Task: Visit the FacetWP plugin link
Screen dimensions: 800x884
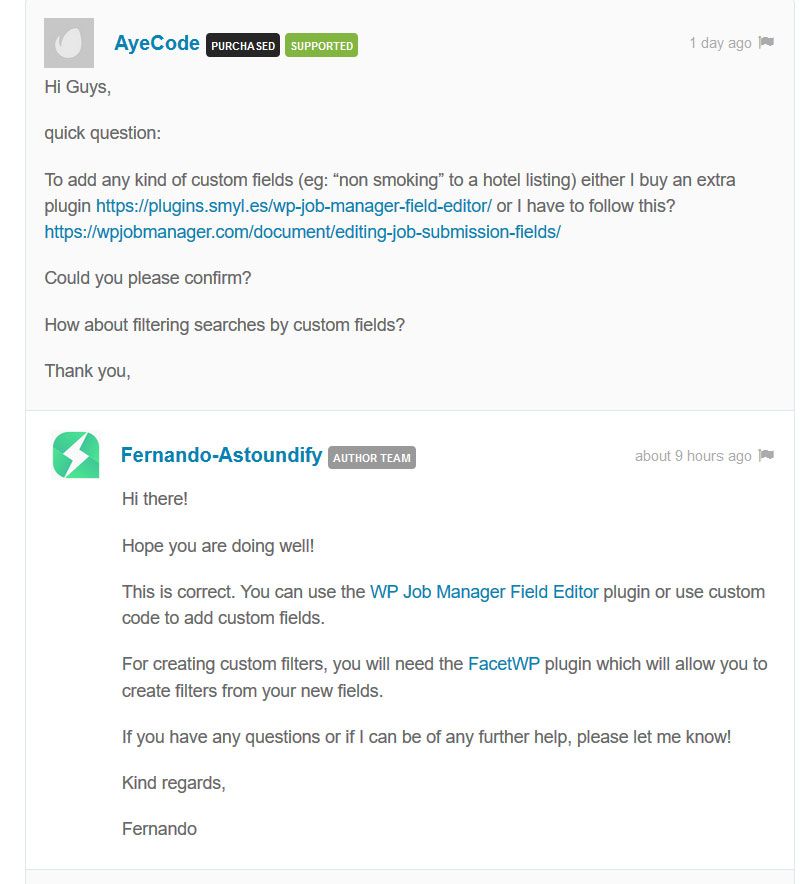Action: tap(503, 664)
